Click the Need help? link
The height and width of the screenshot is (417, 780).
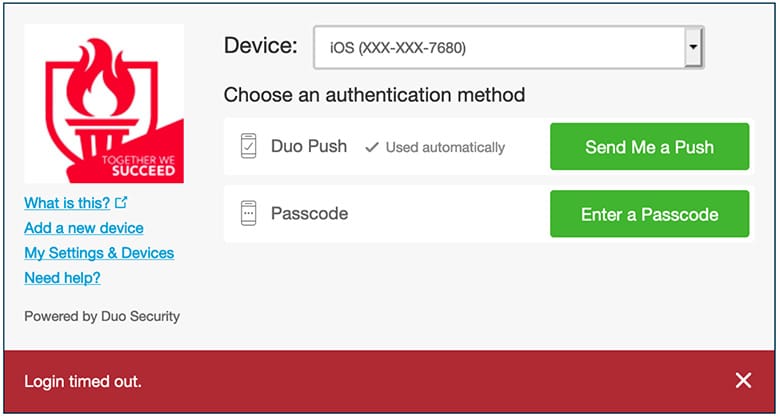63,278
